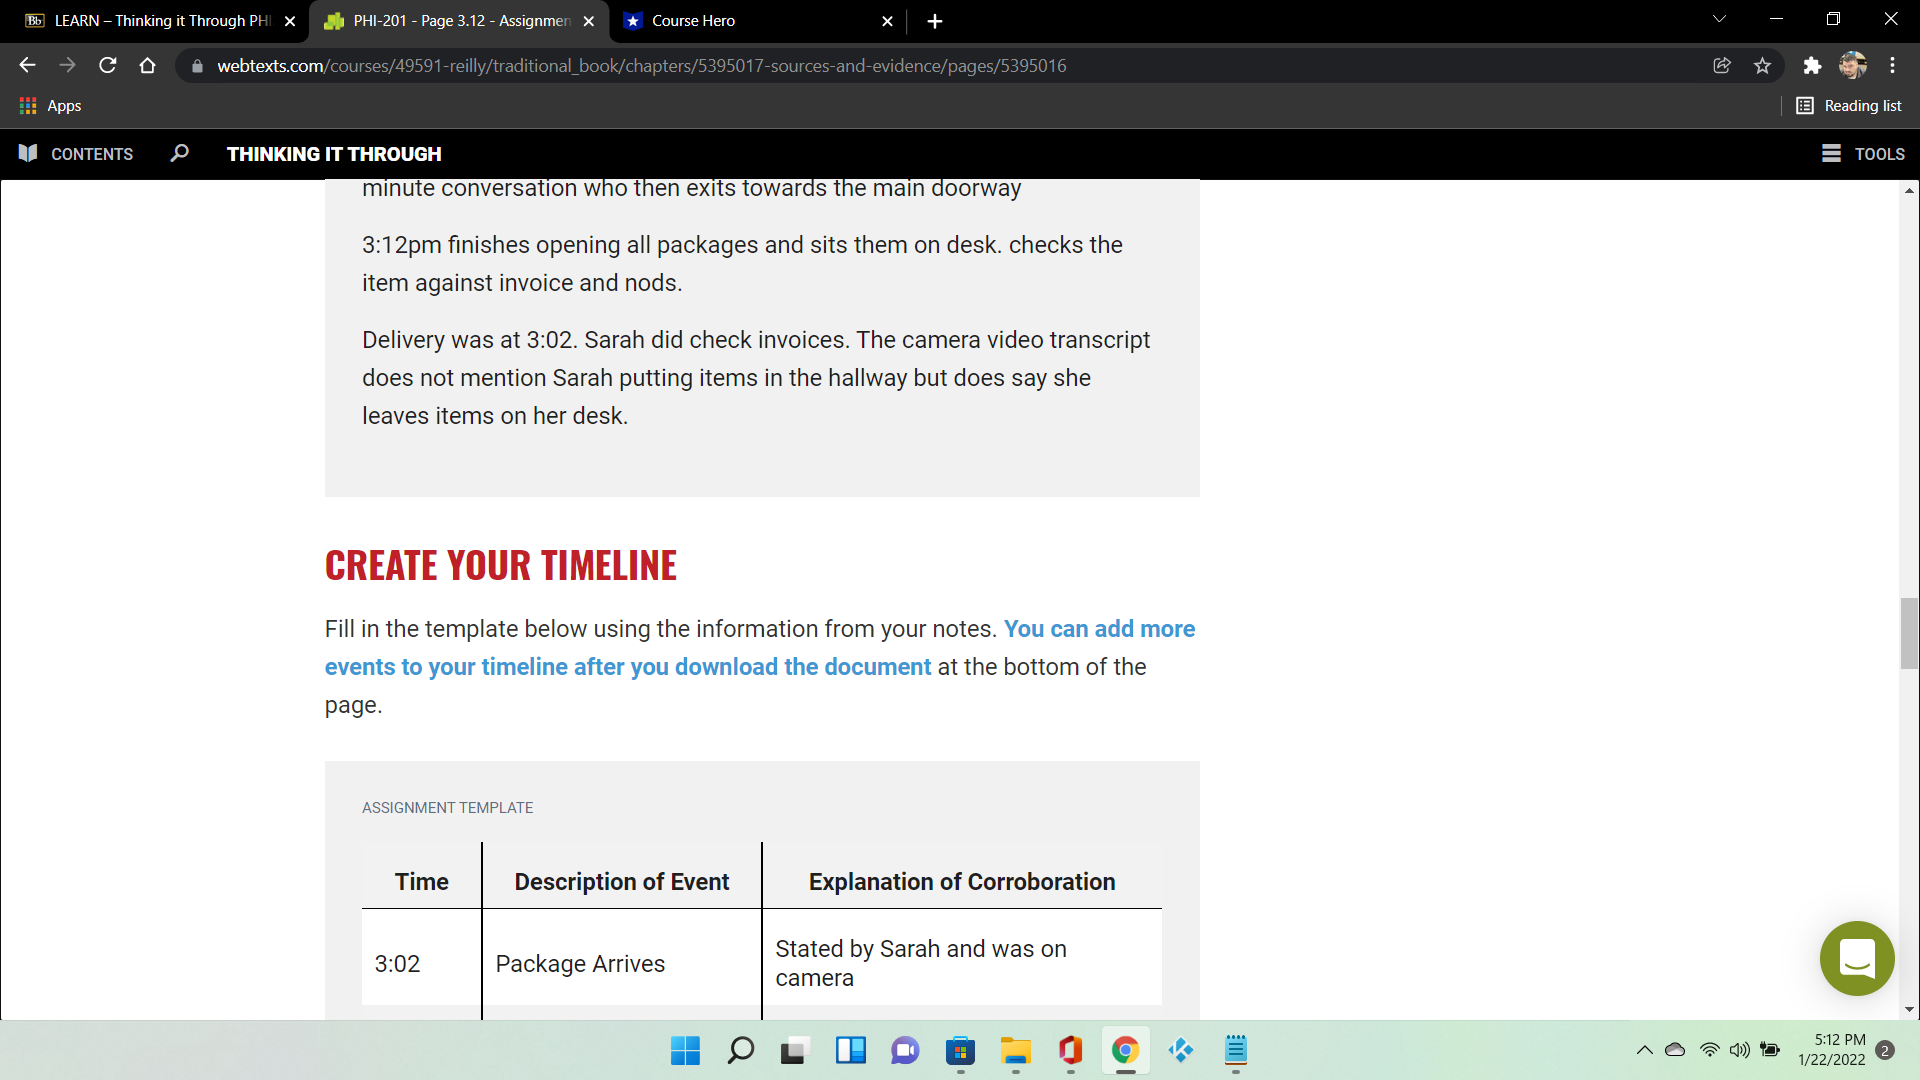1920x1080 pixels.
Task: Click the page vertical scrollbar thumb
Action: pos(1909,633)
